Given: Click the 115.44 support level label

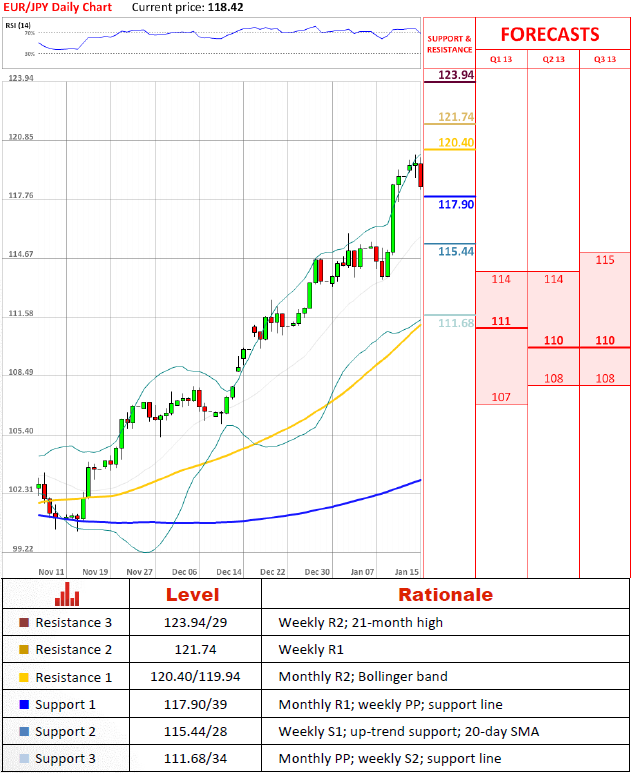Looking at the screenshot, I should [x=456, y=251].
